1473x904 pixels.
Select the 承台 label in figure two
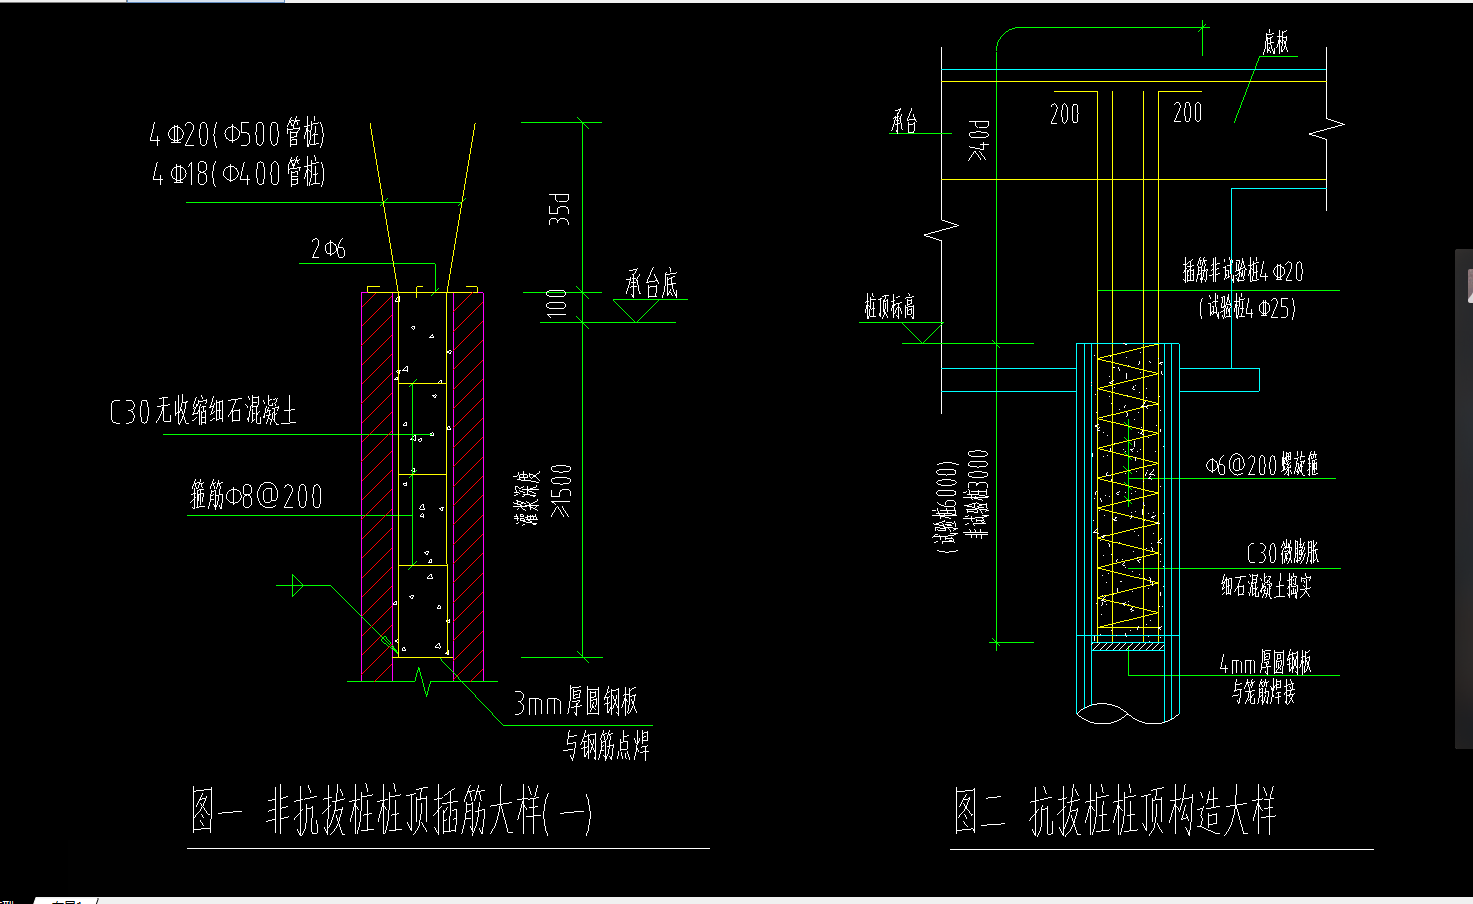coord(904,122)
